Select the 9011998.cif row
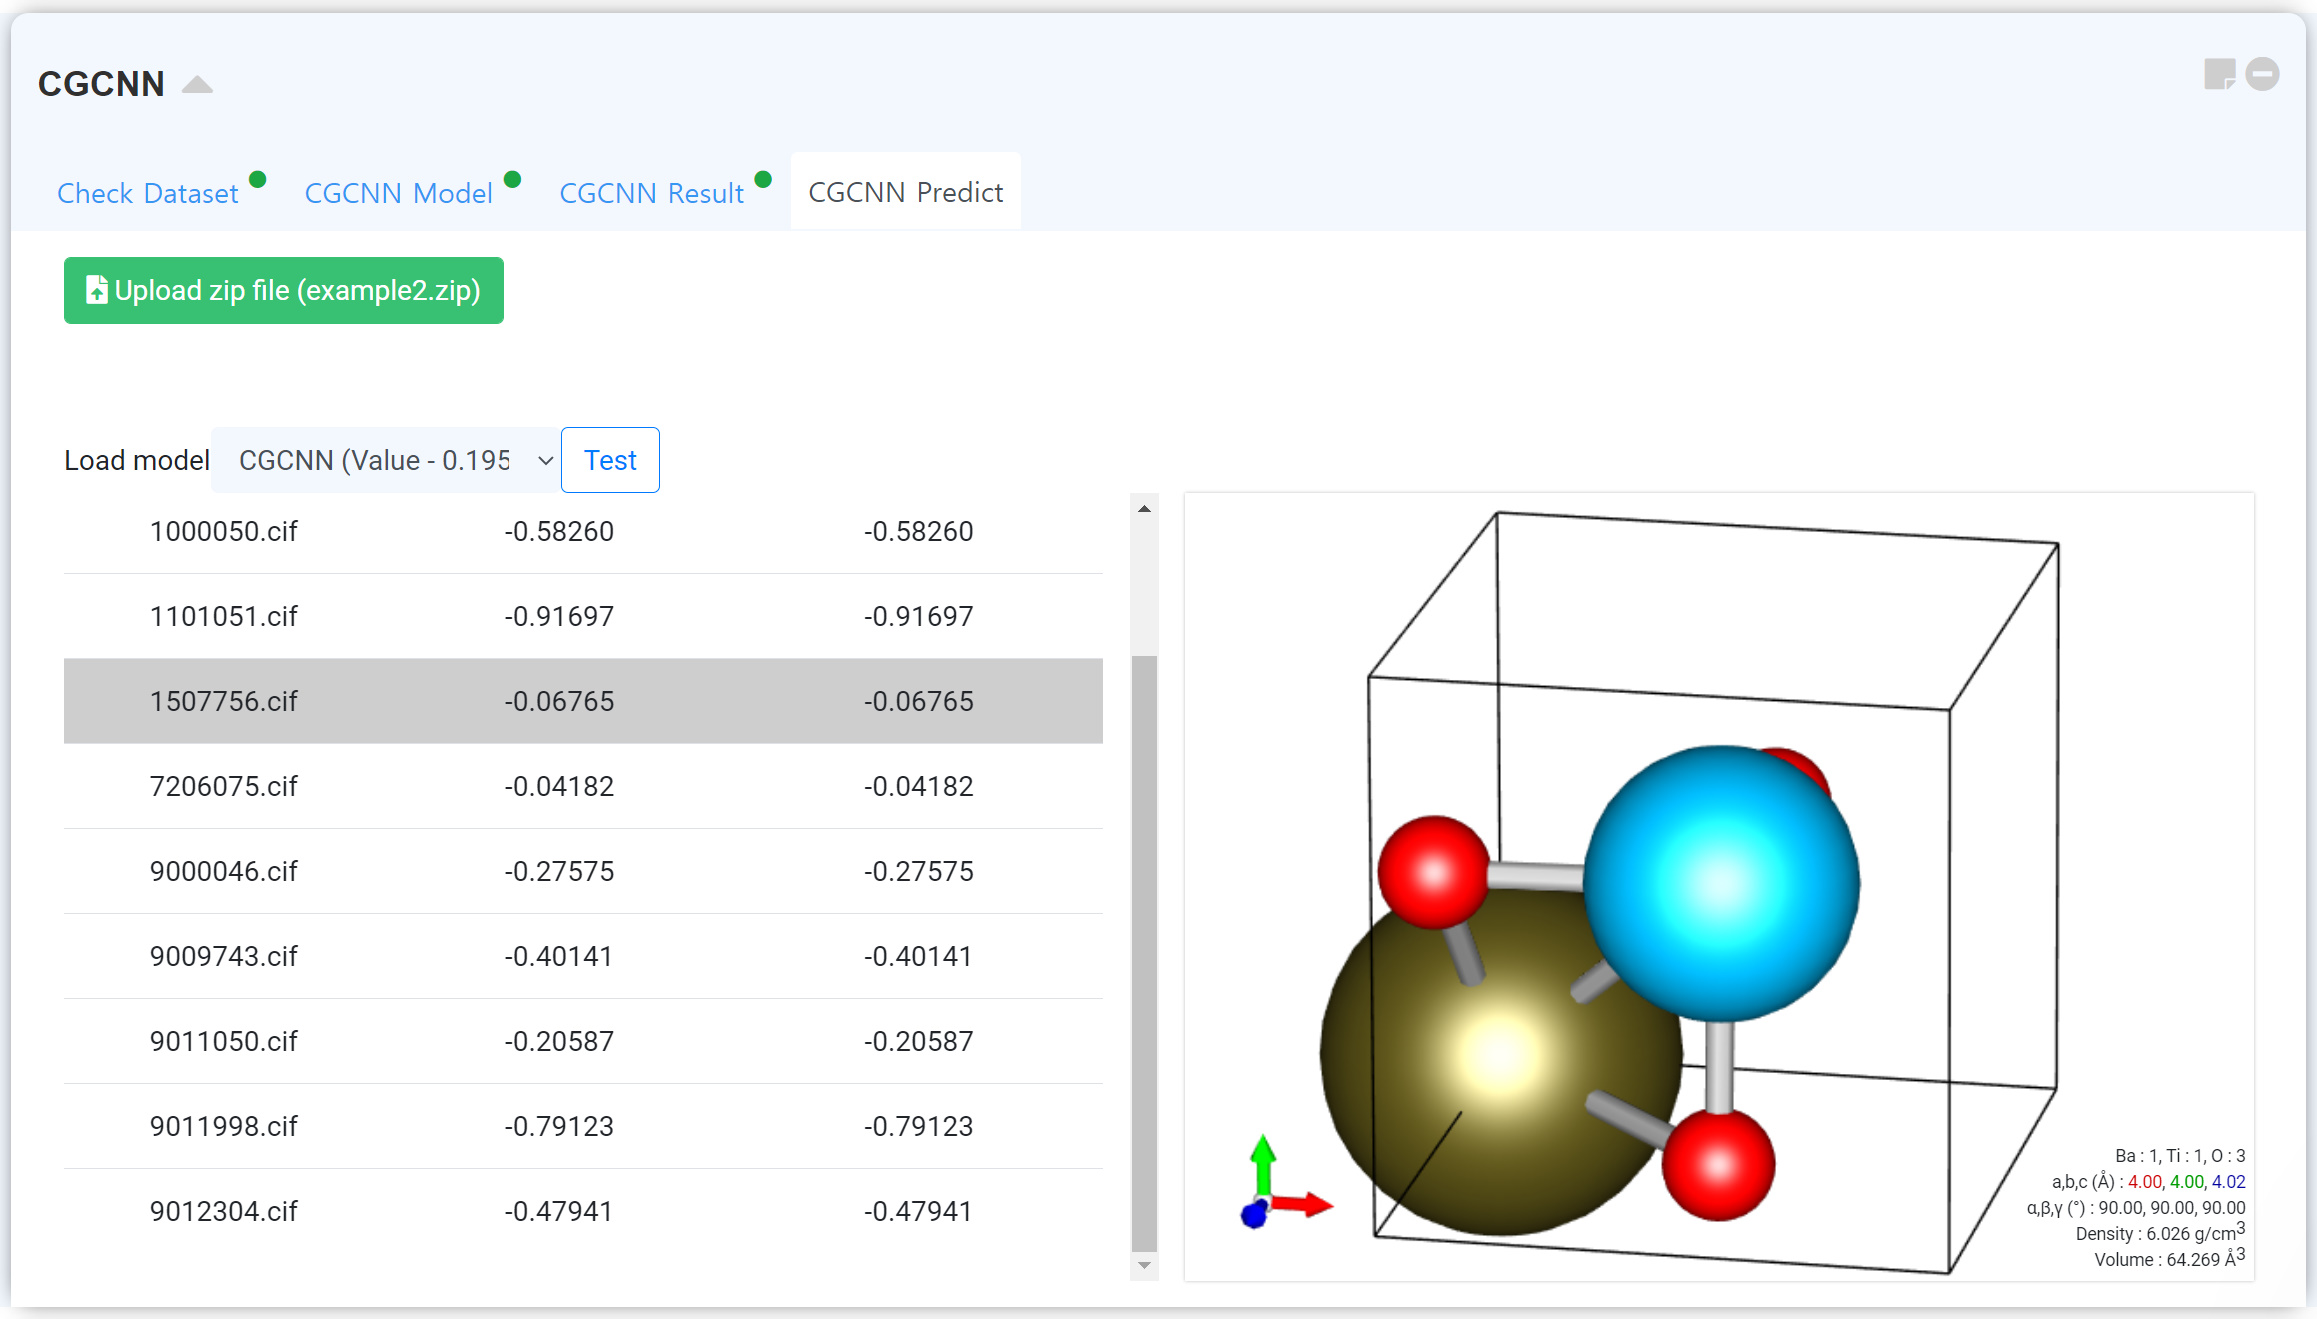This screenshot has width=2317, height=1319. click(x=583, y=1126)
